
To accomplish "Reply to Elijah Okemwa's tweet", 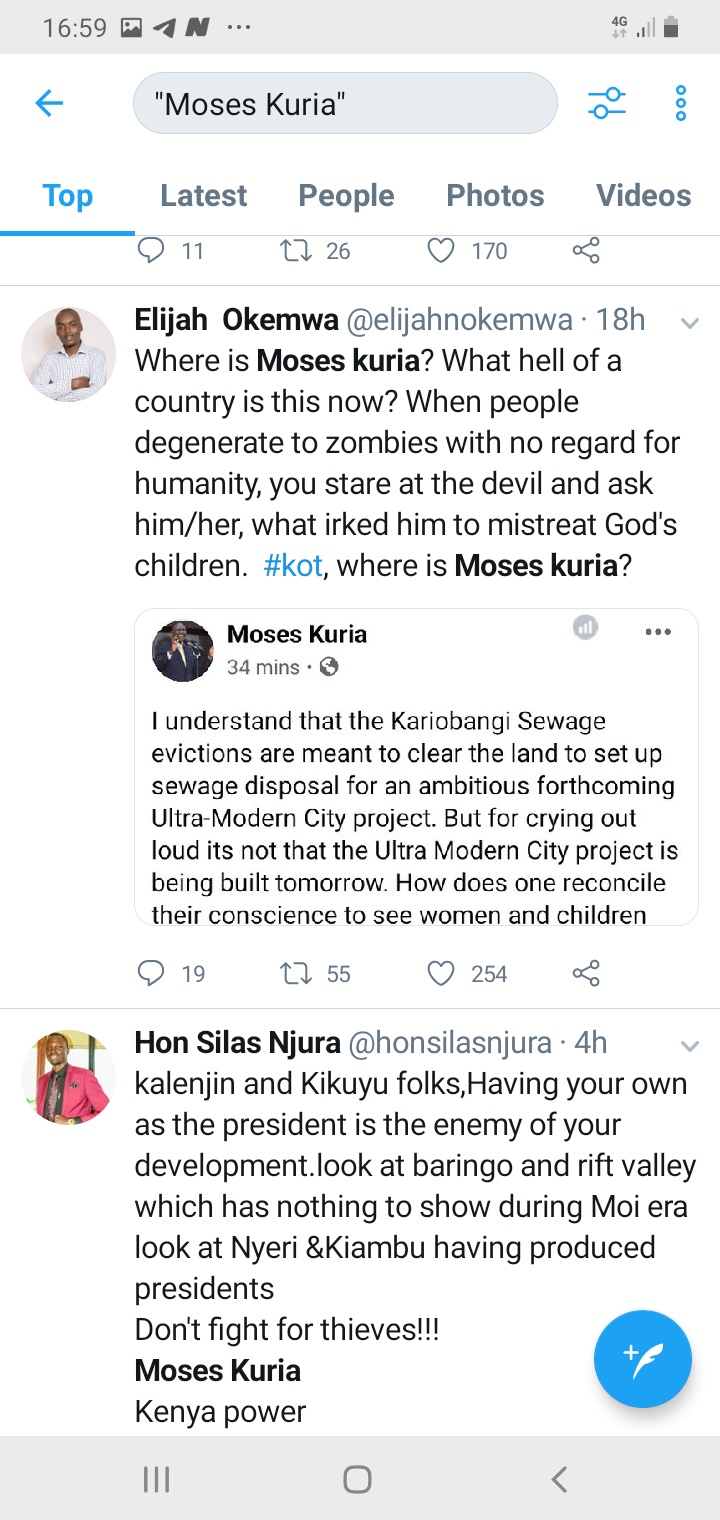I will click(x=150, y=973).
